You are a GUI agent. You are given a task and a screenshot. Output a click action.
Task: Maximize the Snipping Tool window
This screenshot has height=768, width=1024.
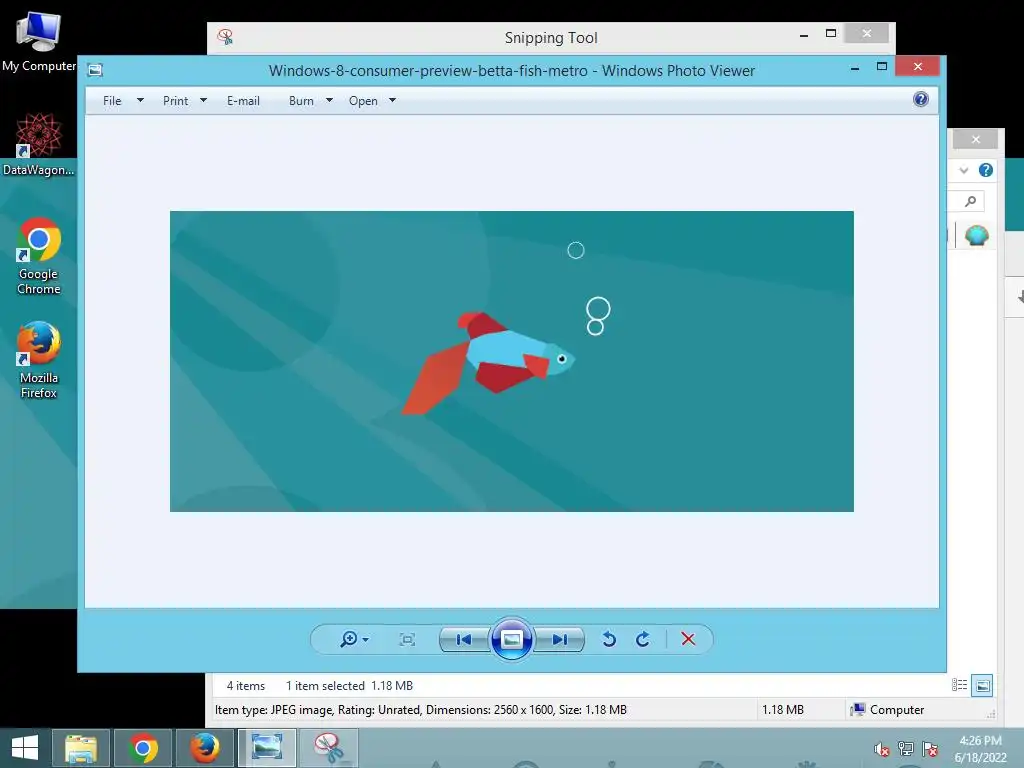tap(831, 33)
